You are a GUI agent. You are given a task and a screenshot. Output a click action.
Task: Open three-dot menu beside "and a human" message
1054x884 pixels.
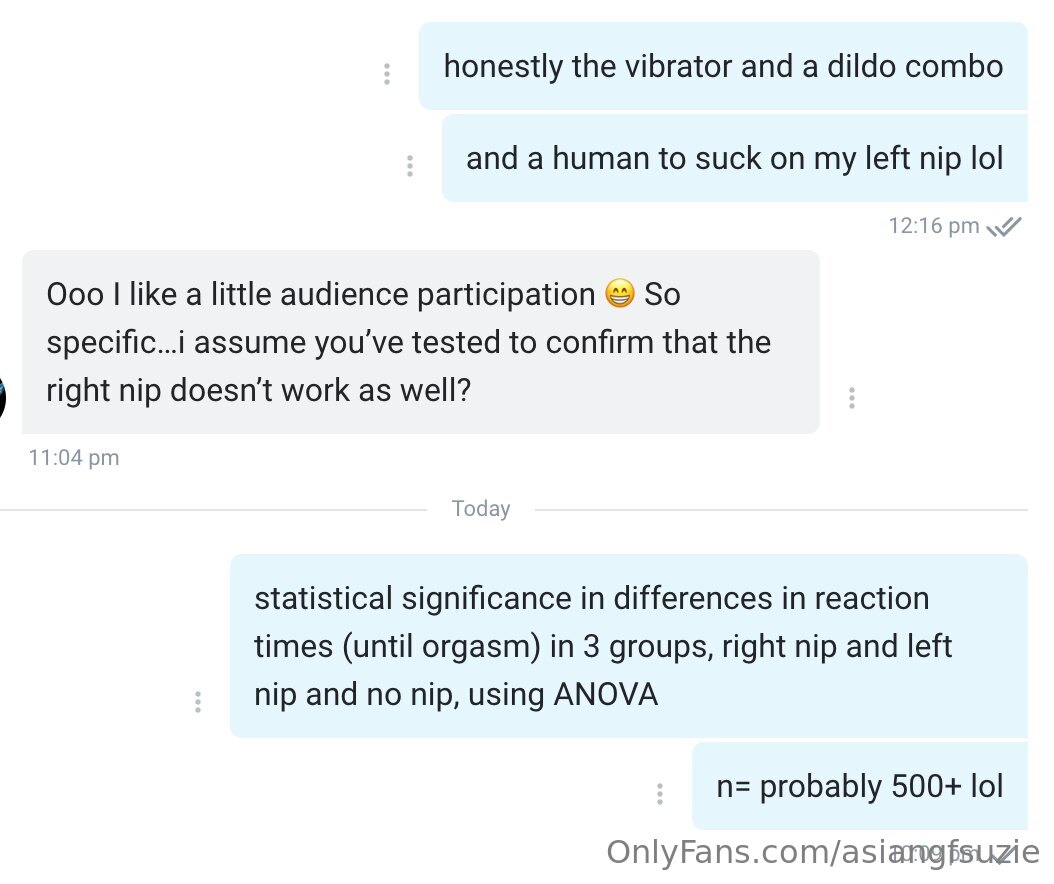coord(409,166)
